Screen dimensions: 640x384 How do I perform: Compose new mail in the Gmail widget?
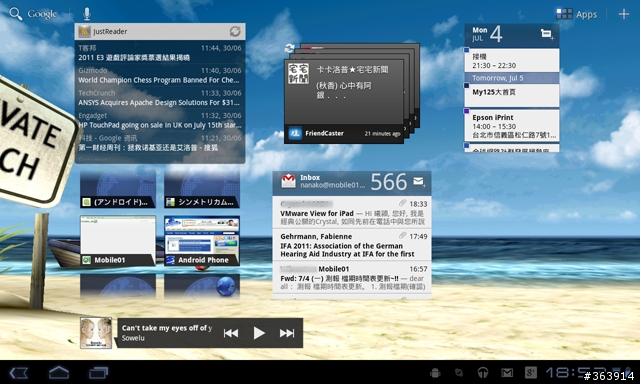click(x=419, y=182)
